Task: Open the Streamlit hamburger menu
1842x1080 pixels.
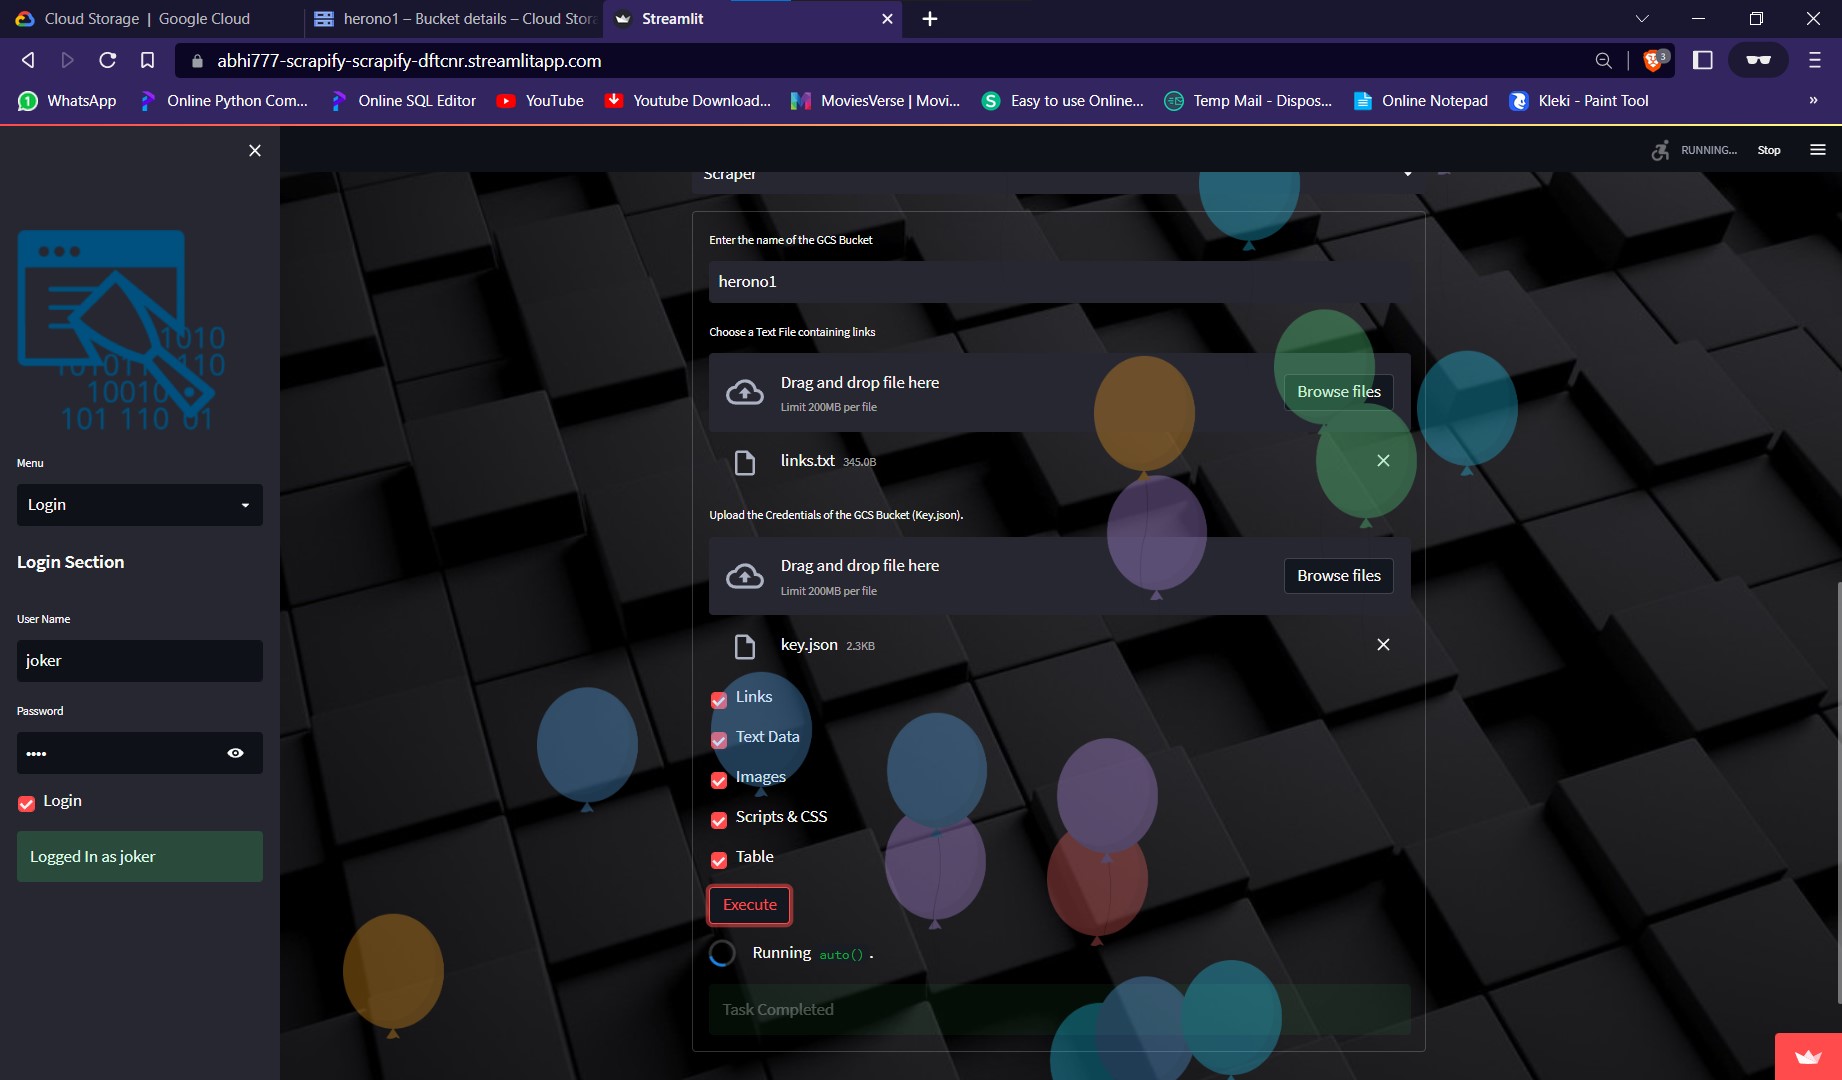Action: tap(1818, 150)
